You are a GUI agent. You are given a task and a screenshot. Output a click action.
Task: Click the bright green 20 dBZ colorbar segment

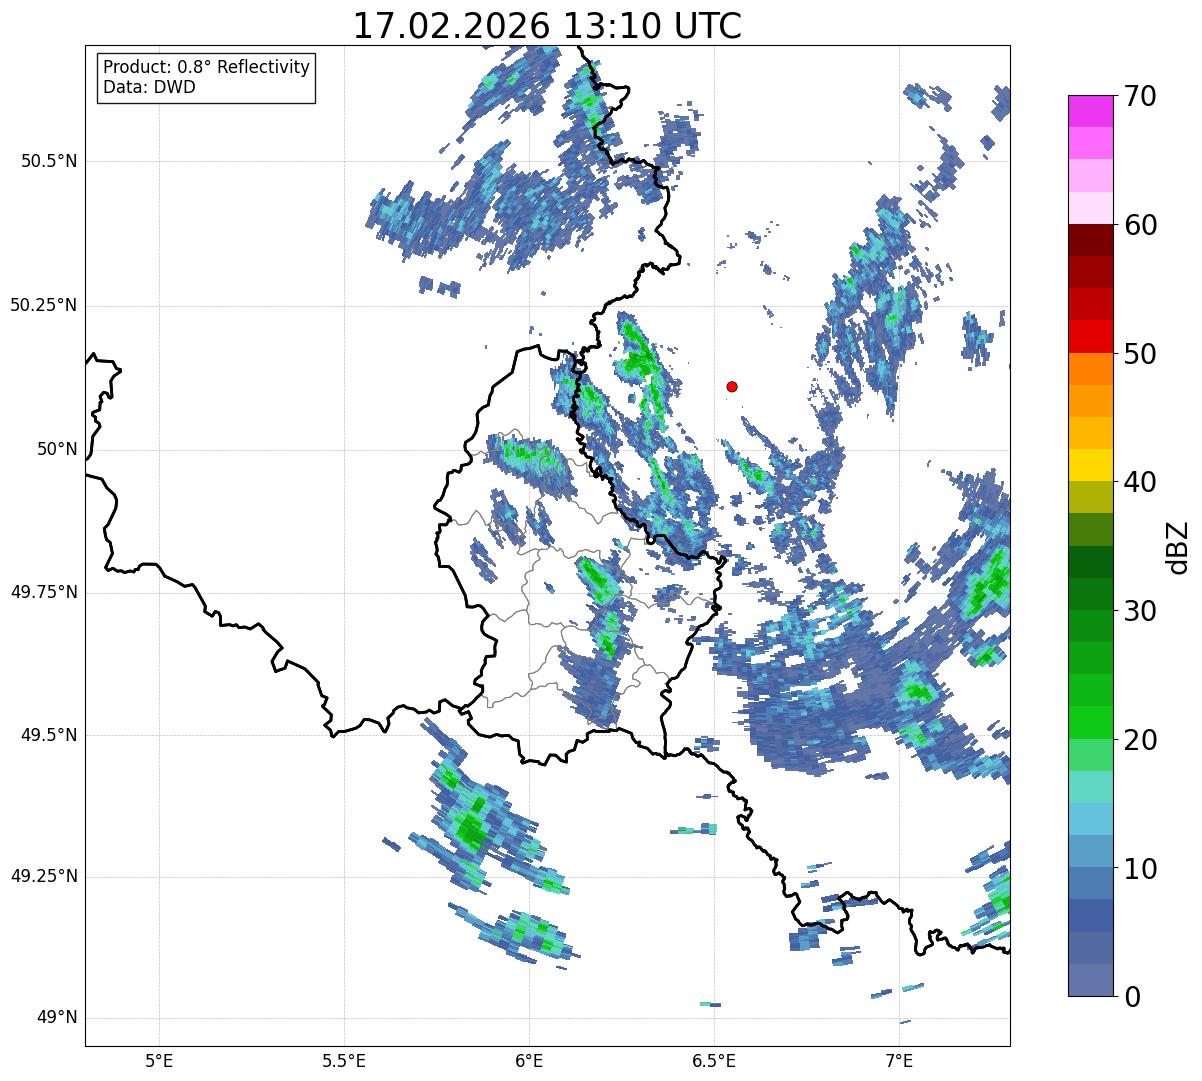coord(1090,723)
